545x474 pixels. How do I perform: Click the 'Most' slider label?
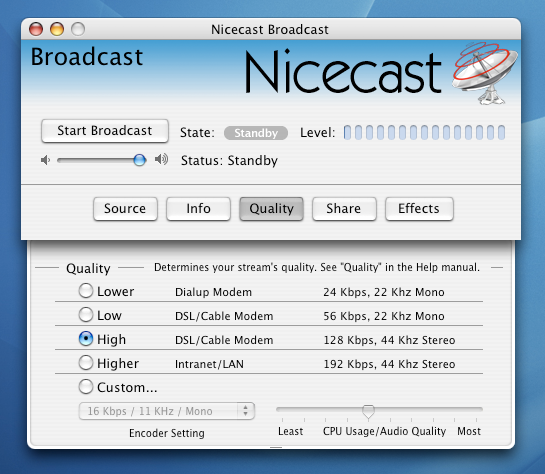click(469, 431)
